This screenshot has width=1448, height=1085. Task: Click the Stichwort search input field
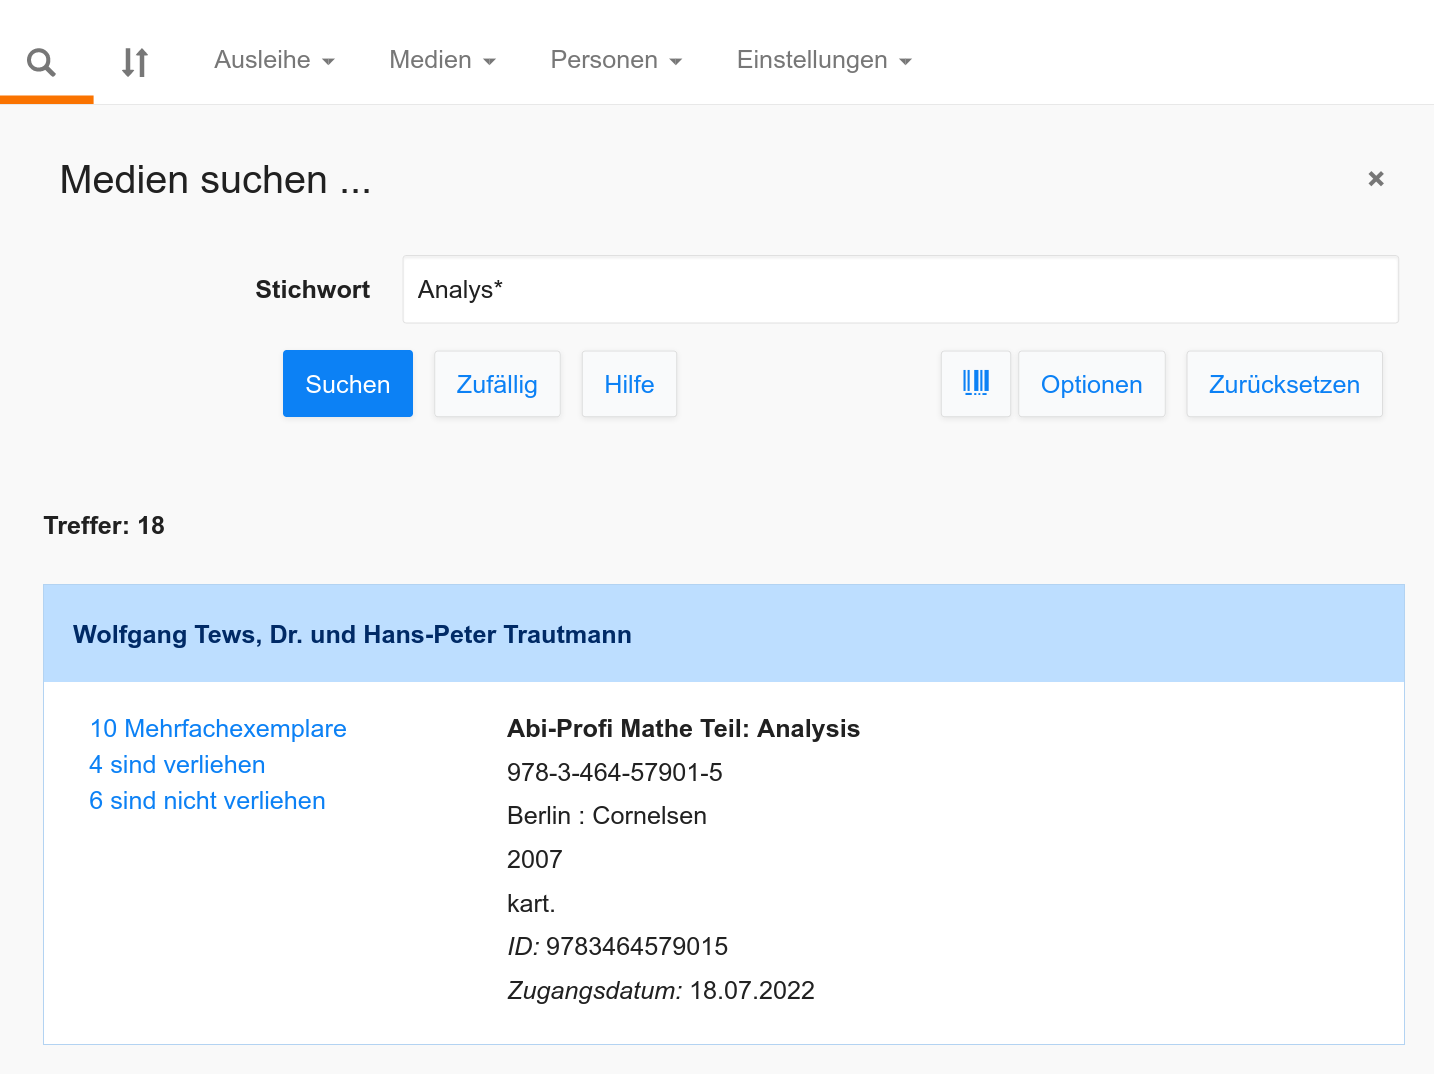900,290
